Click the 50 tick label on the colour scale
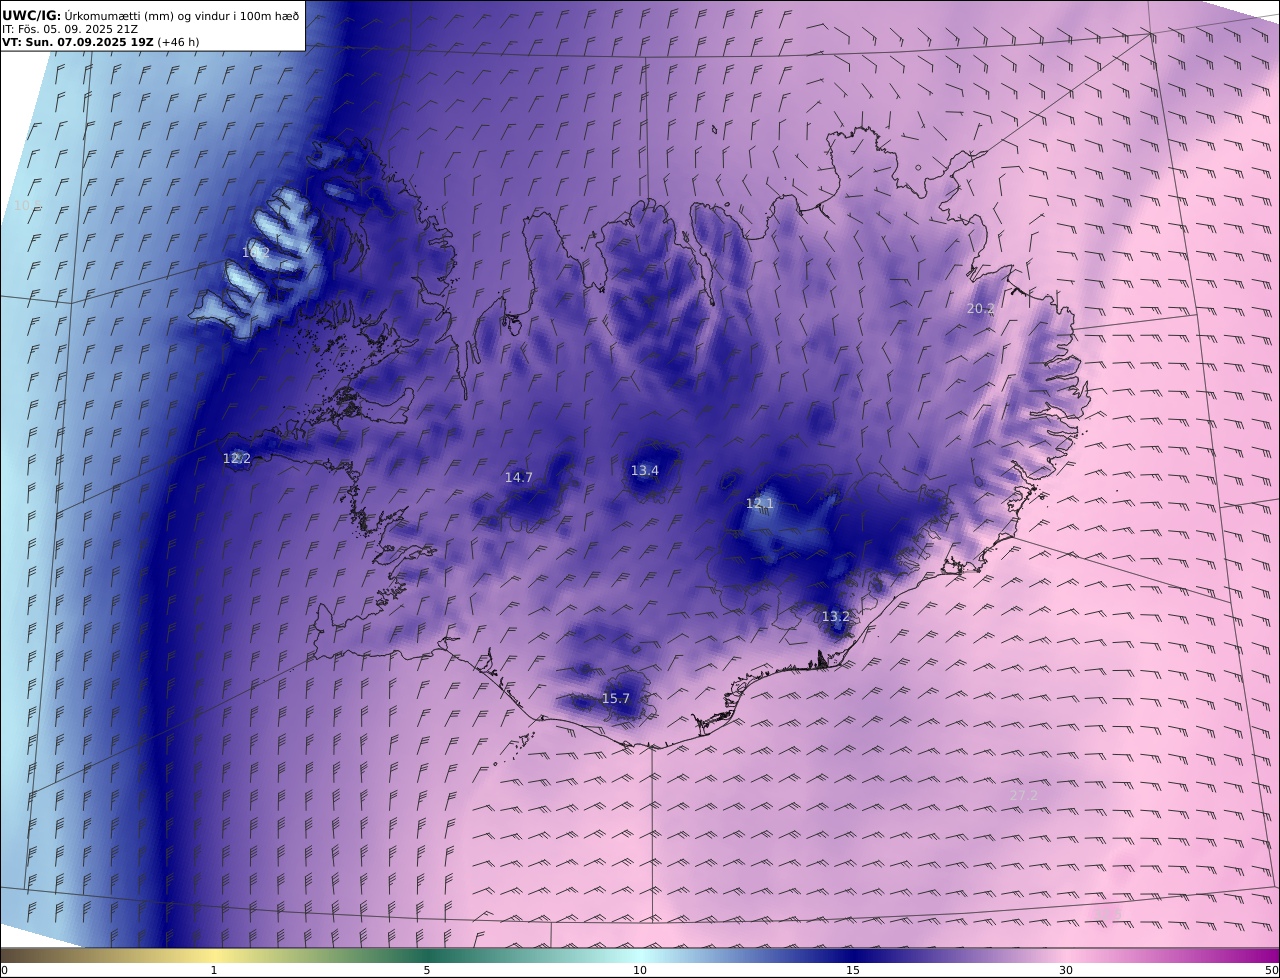 (1272, 971)
